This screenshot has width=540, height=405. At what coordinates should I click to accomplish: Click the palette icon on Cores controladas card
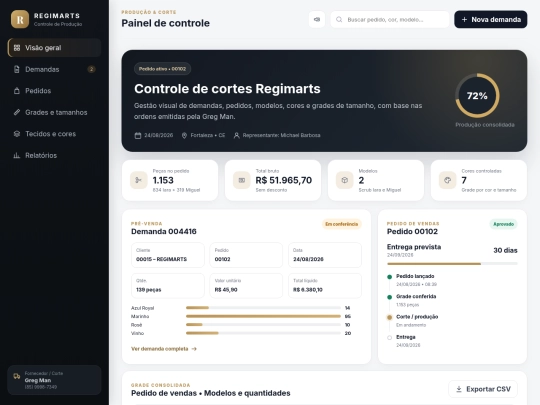coord(447,180)
